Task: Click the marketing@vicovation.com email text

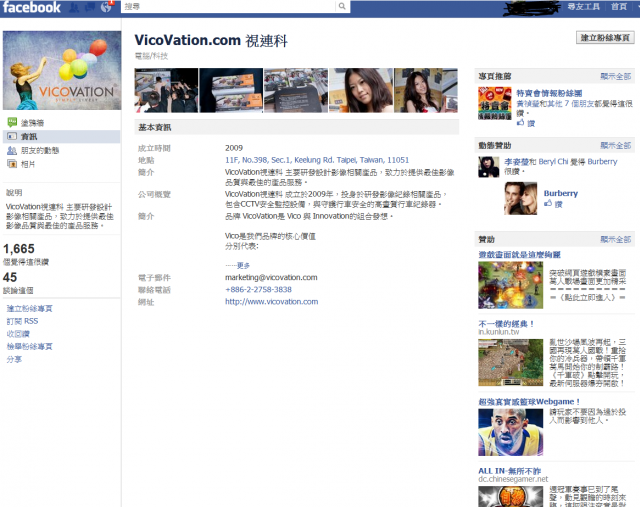Action: click(271, 278)
